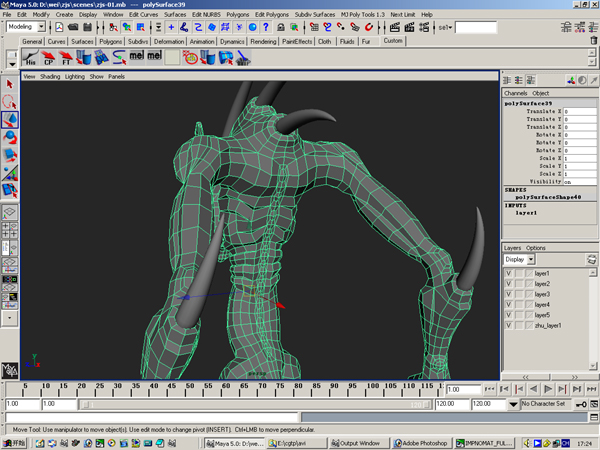Viewport: 600px width, 450px height.
Task: Toggle visibility V box for zhu_layer1
Action: click(x=509, y=325)
